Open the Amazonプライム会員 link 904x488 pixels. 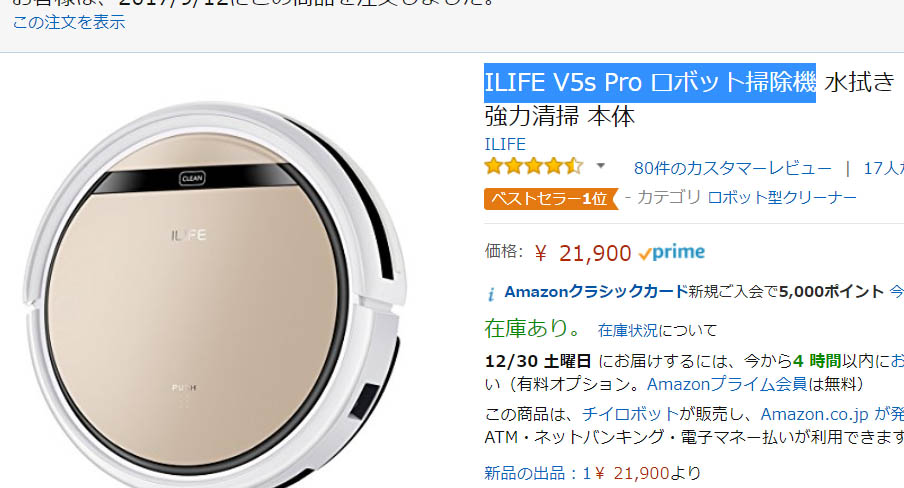tap(727, 384)
